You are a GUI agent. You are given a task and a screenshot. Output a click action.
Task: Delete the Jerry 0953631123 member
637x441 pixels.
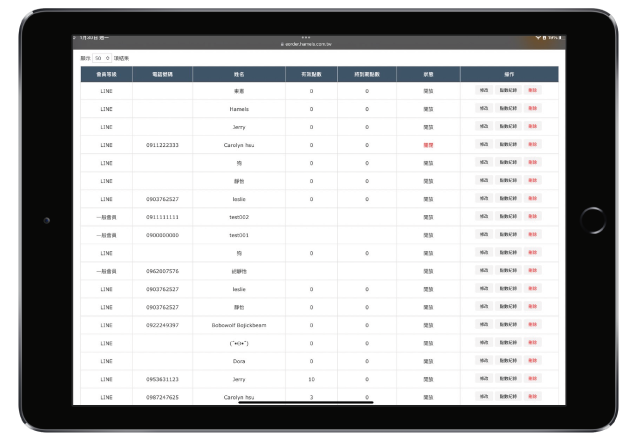(x=533, y=378)
